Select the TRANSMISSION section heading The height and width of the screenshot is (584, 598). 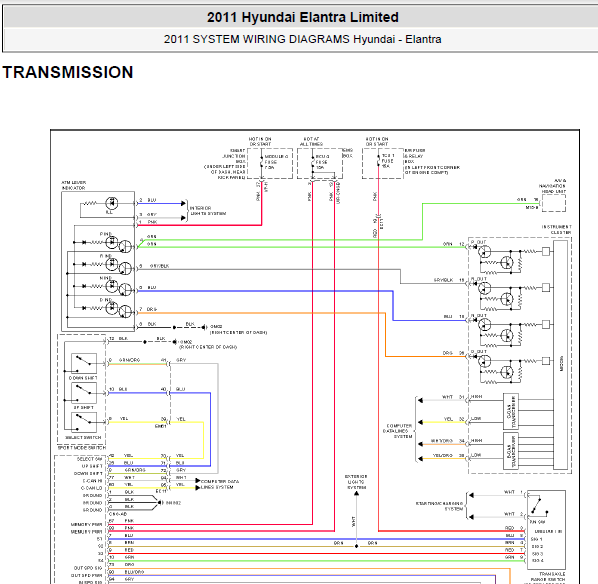click(68, 72)
